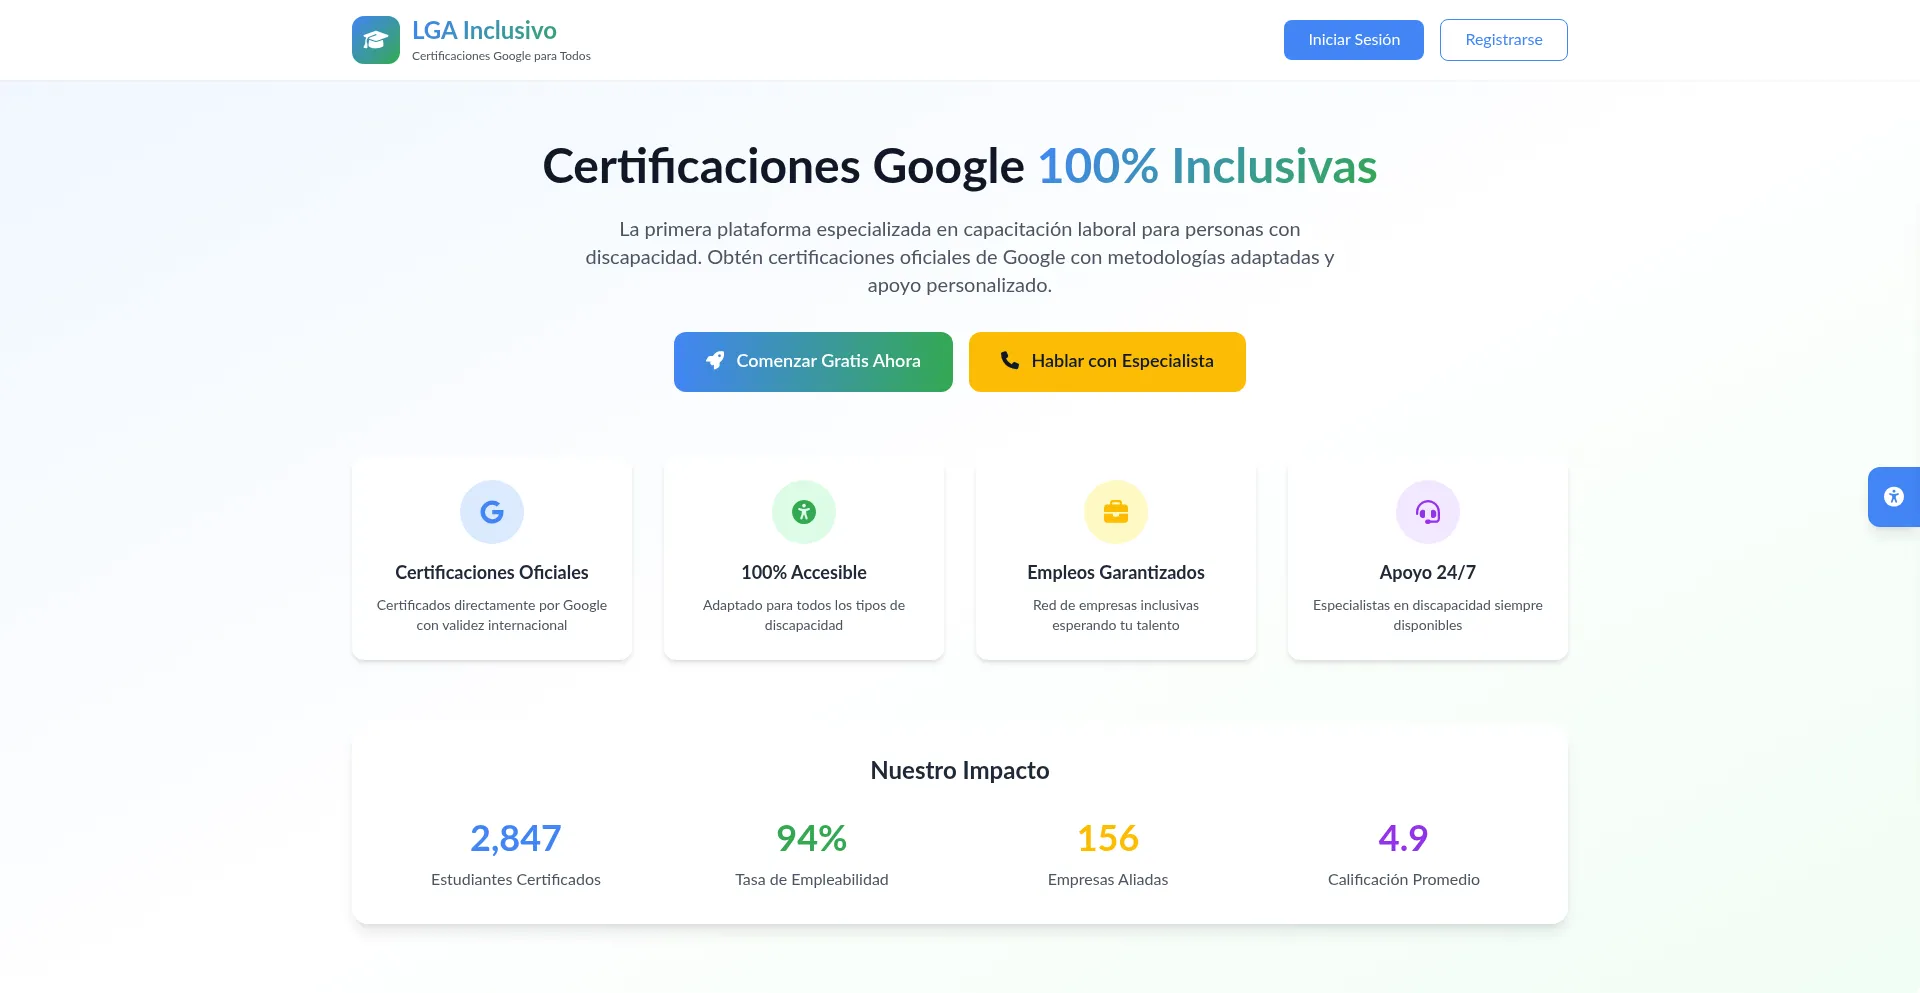Click the 4.9 rating statistic
The height and width of the screenshot is (993, 1920).
[1404, 838]
